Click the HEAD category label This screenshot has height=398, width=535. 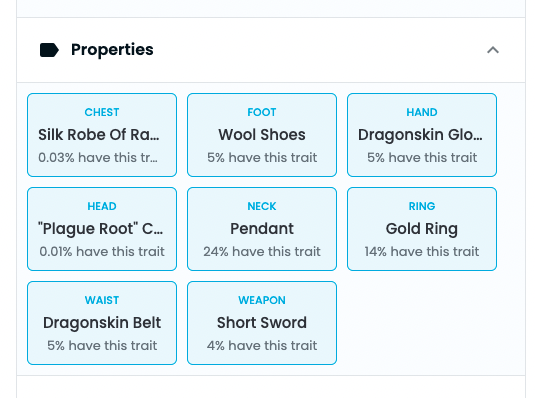tap(102, 206)
